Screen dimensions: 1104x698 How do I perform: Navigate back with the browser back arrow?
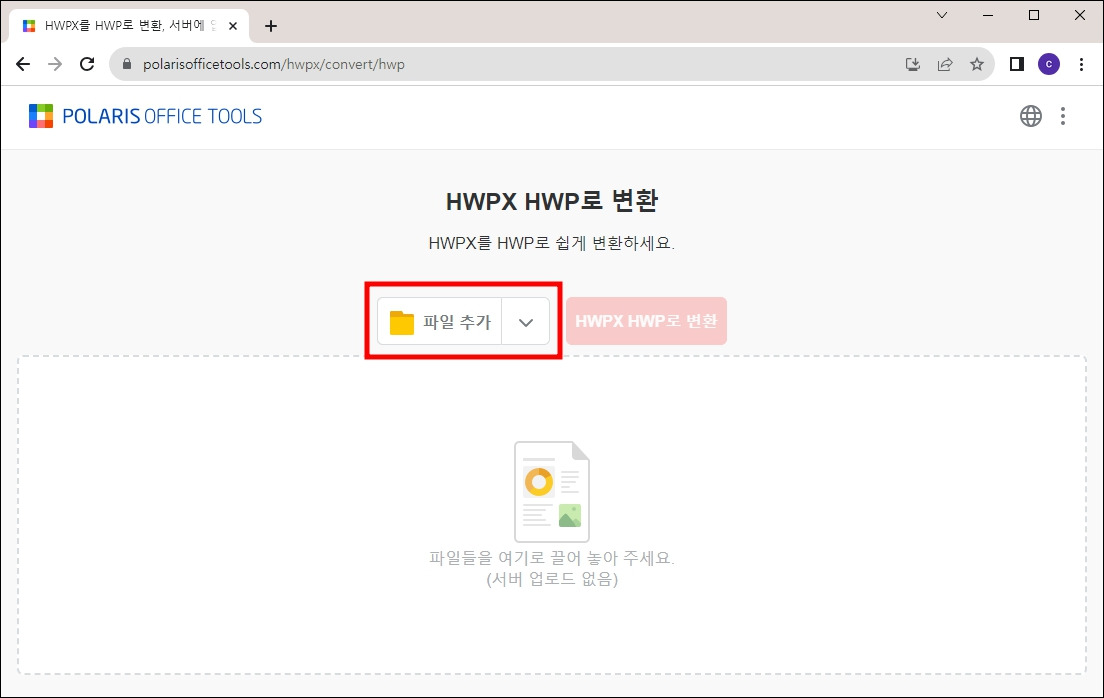[23, 63]
